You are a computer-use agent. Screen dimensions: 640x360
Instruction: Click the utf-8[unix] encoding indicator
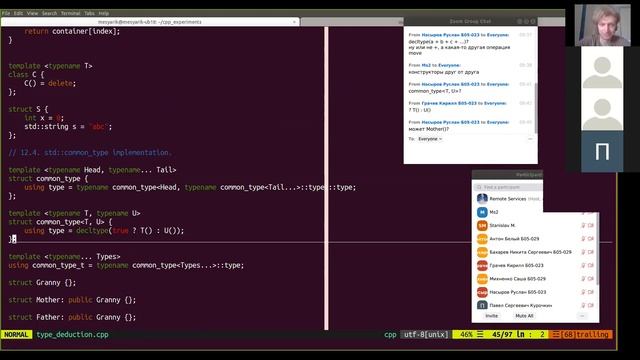[x=426, y=334]
